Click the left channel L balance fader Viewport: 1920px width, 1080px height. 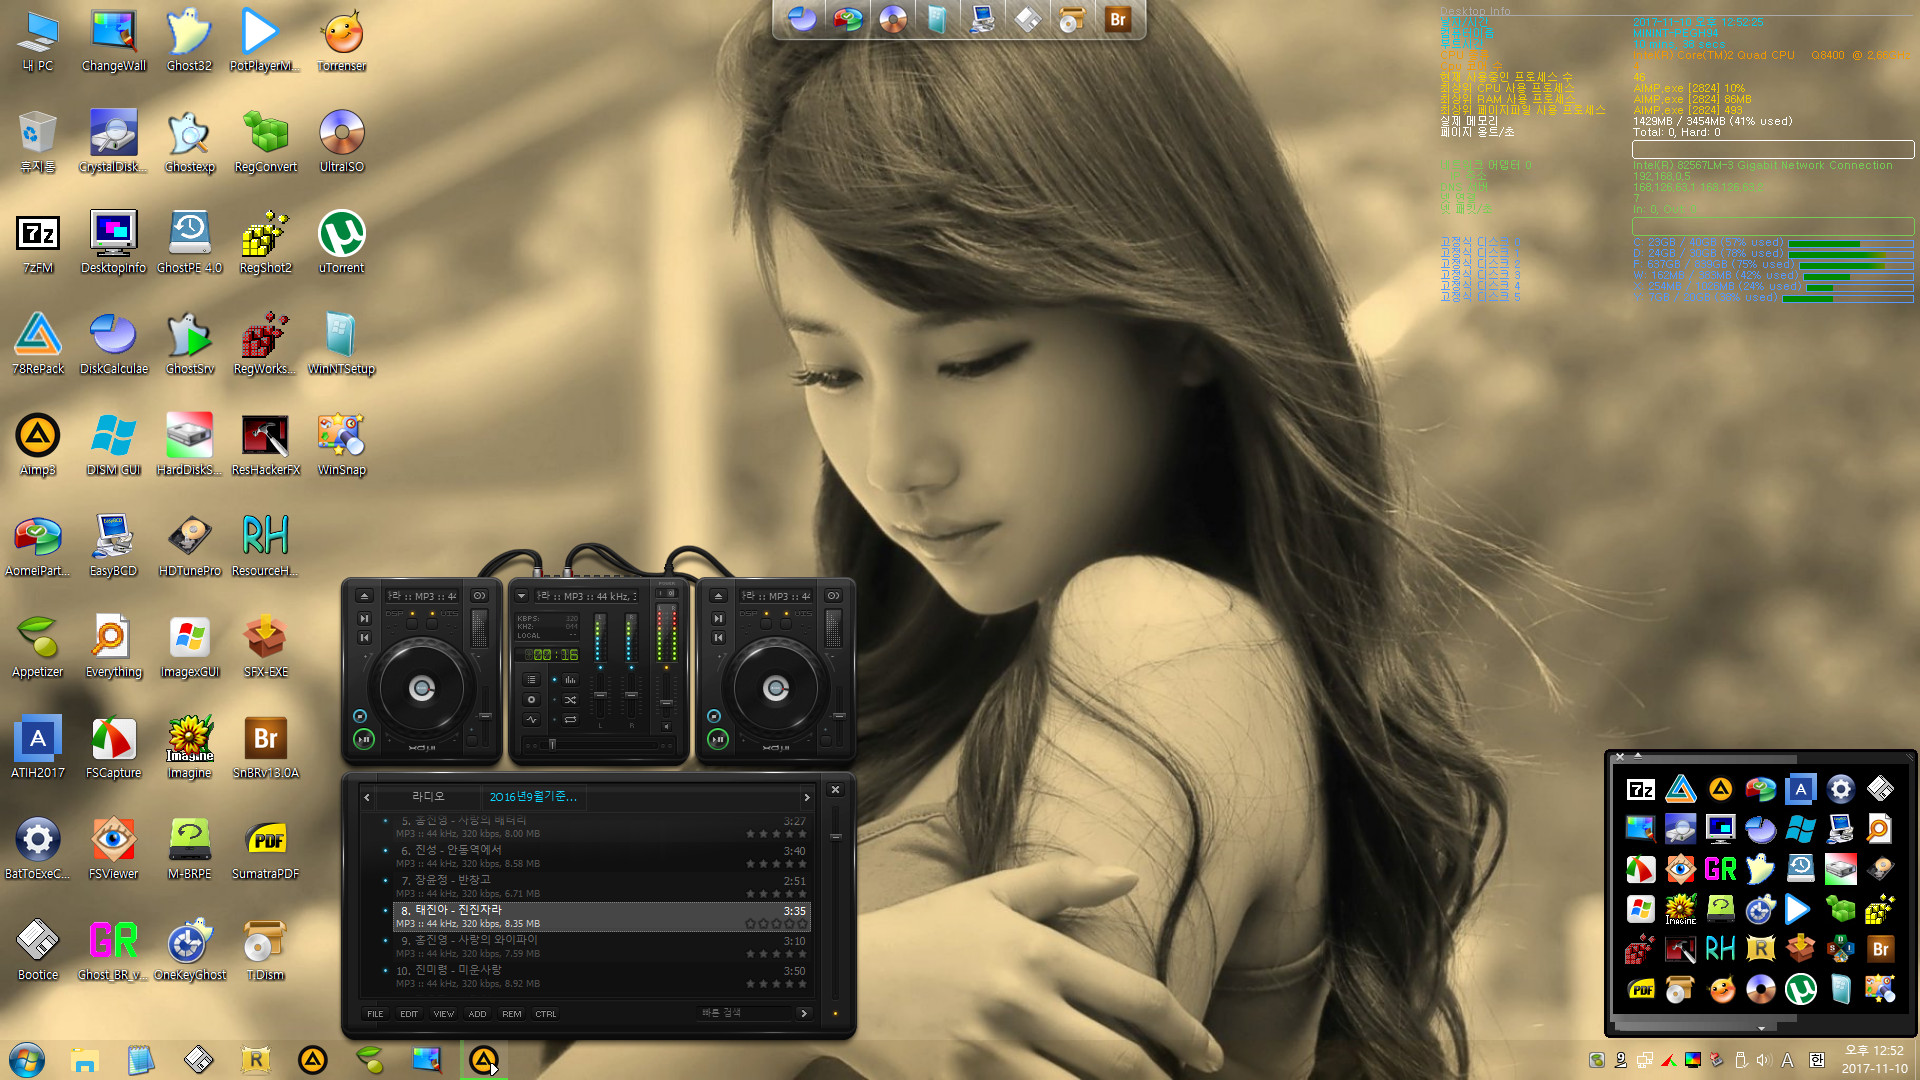click(x=600, y=695)
